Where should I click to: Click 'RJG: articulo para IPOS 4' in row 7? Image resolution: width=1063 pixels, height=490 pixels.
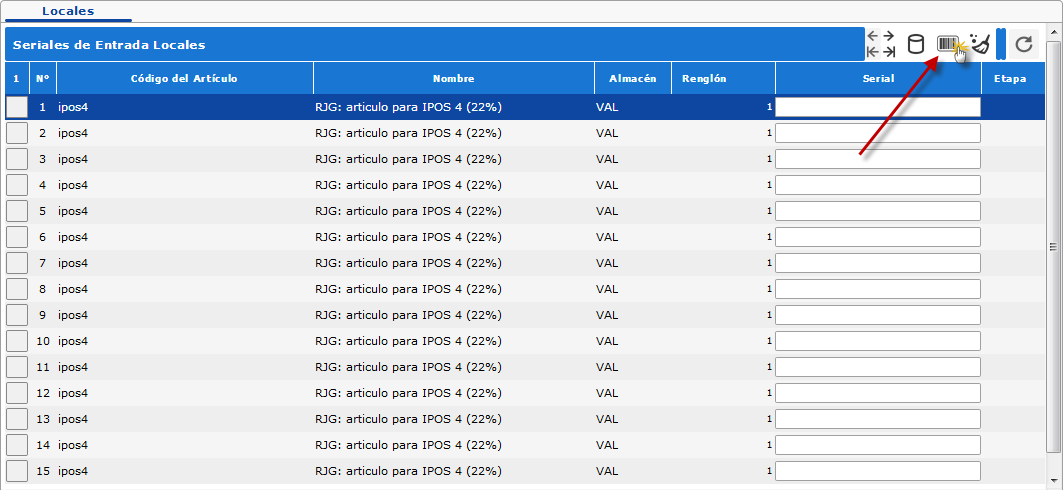coord(389,263)
